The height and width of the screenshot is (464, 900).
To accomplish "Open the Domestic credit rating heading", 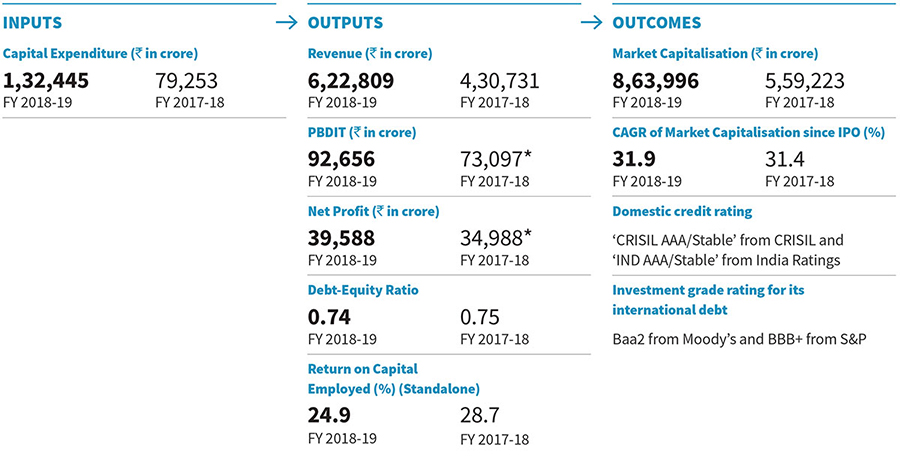I will [682, 211].
